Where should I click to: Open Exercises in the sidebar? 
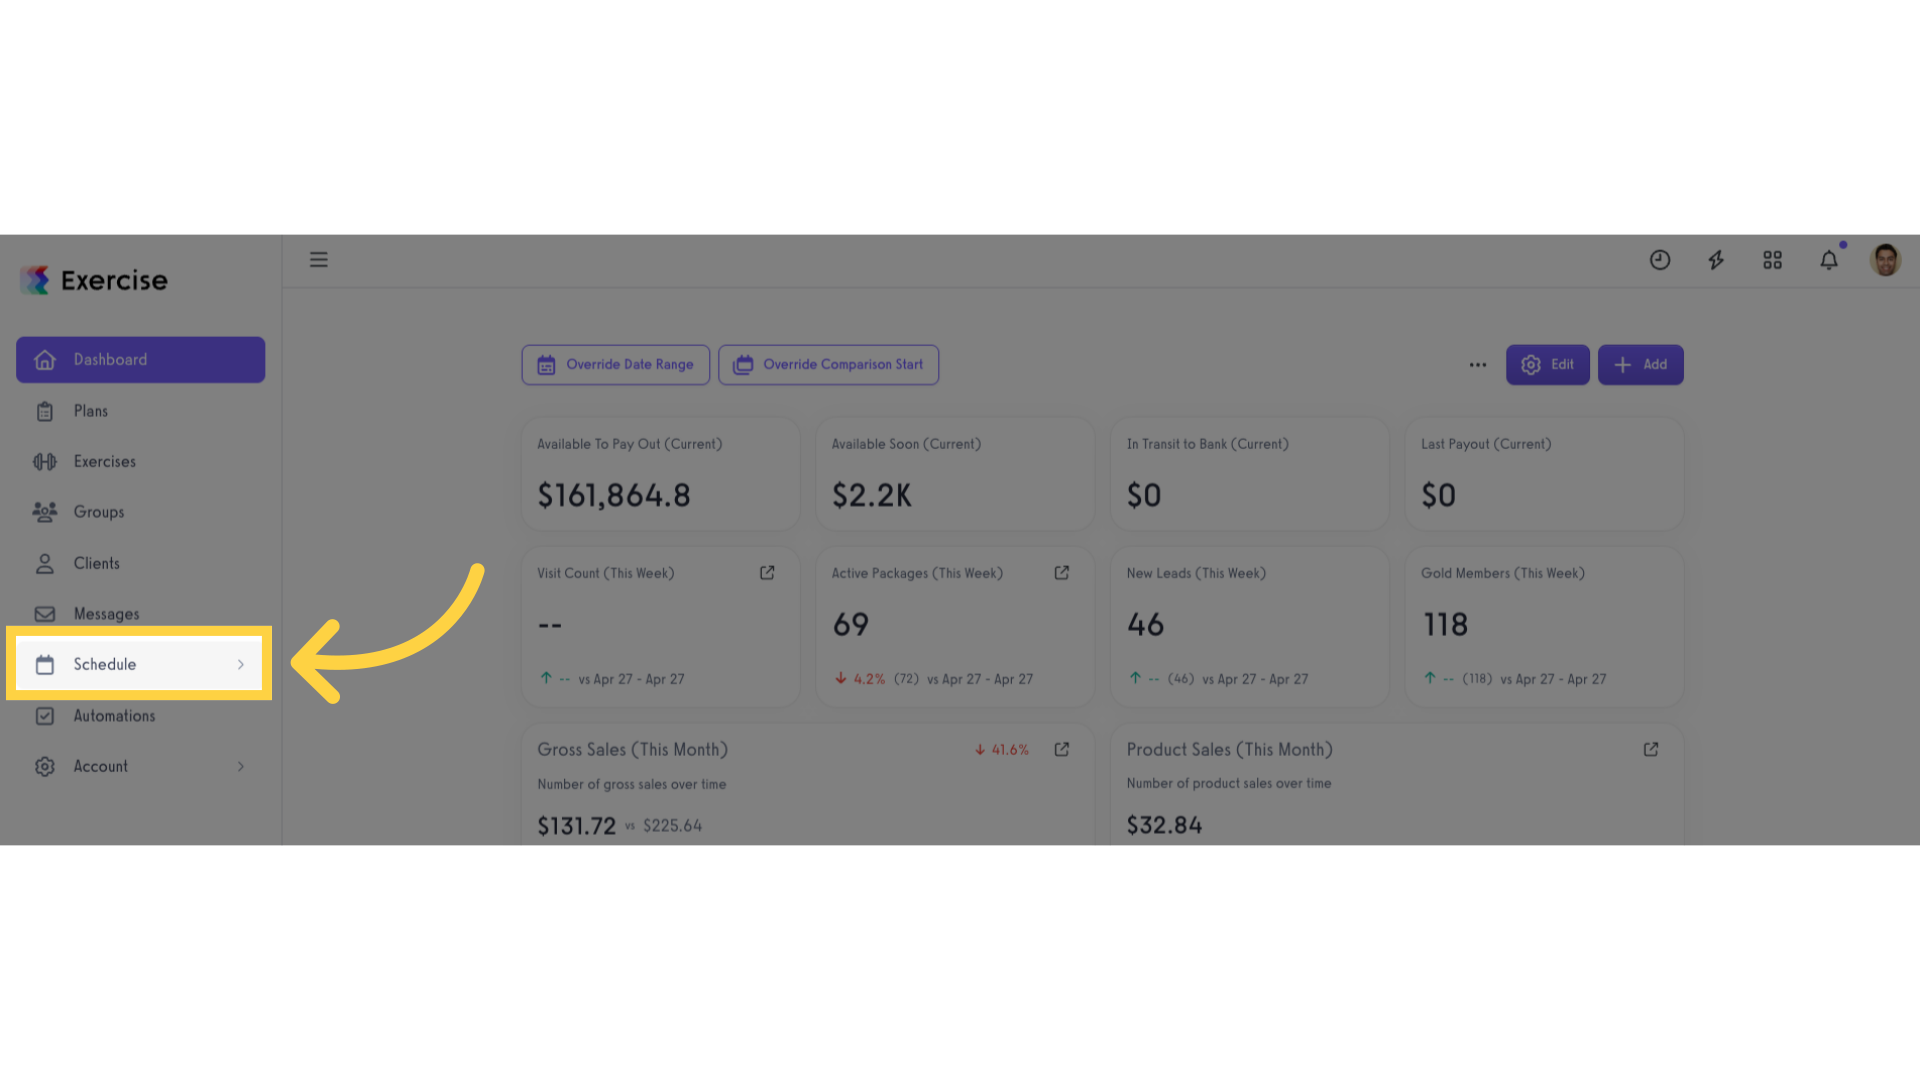click(104, 462)
